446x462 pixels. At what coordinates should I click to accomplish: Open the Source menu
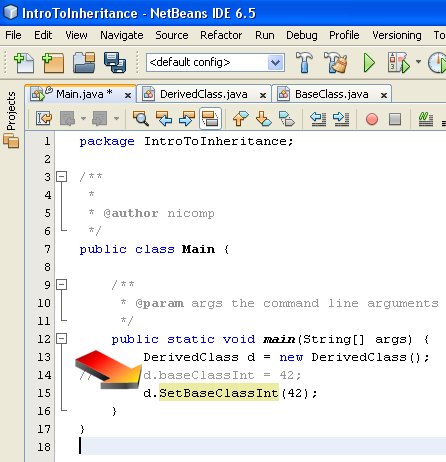point(172,35)
